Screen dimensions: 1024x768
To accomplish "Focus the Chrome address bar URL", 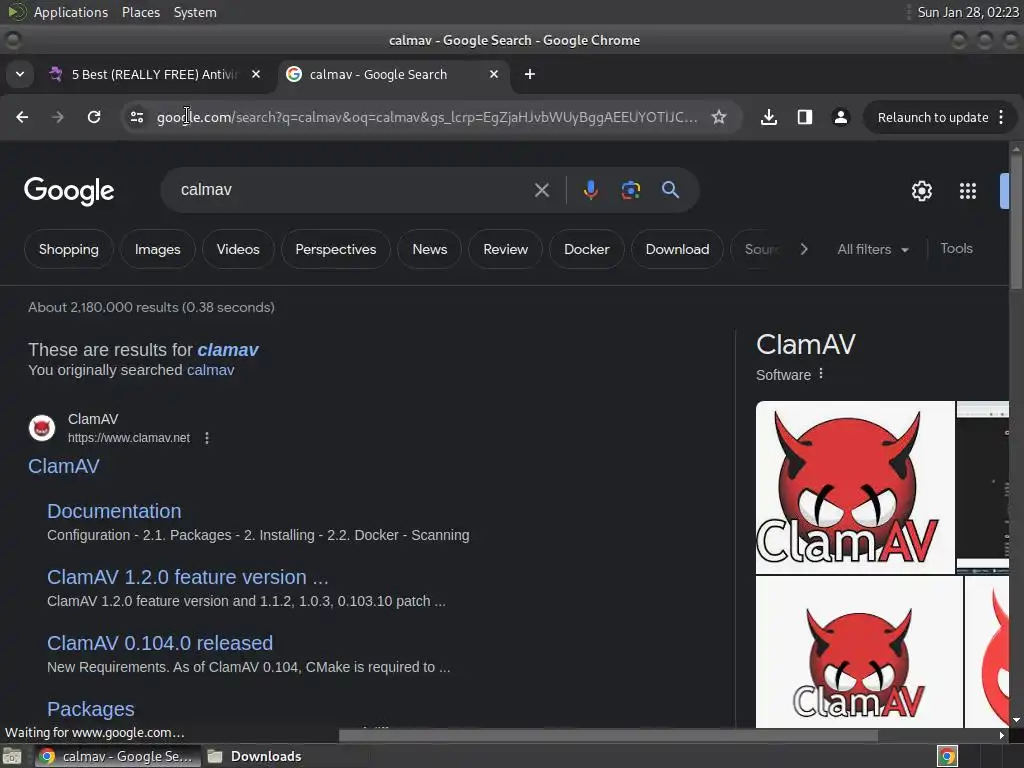I will [427, 118].
